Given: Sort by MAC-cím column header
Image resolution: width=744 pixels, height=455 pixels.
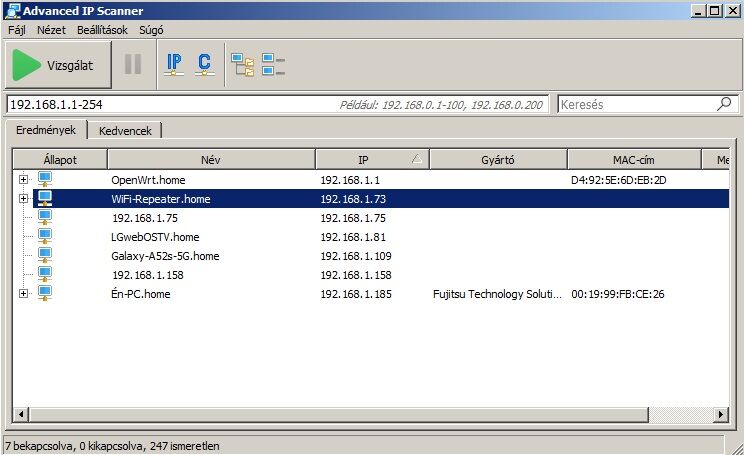Looking at the screenshot, I should (634, 160).
